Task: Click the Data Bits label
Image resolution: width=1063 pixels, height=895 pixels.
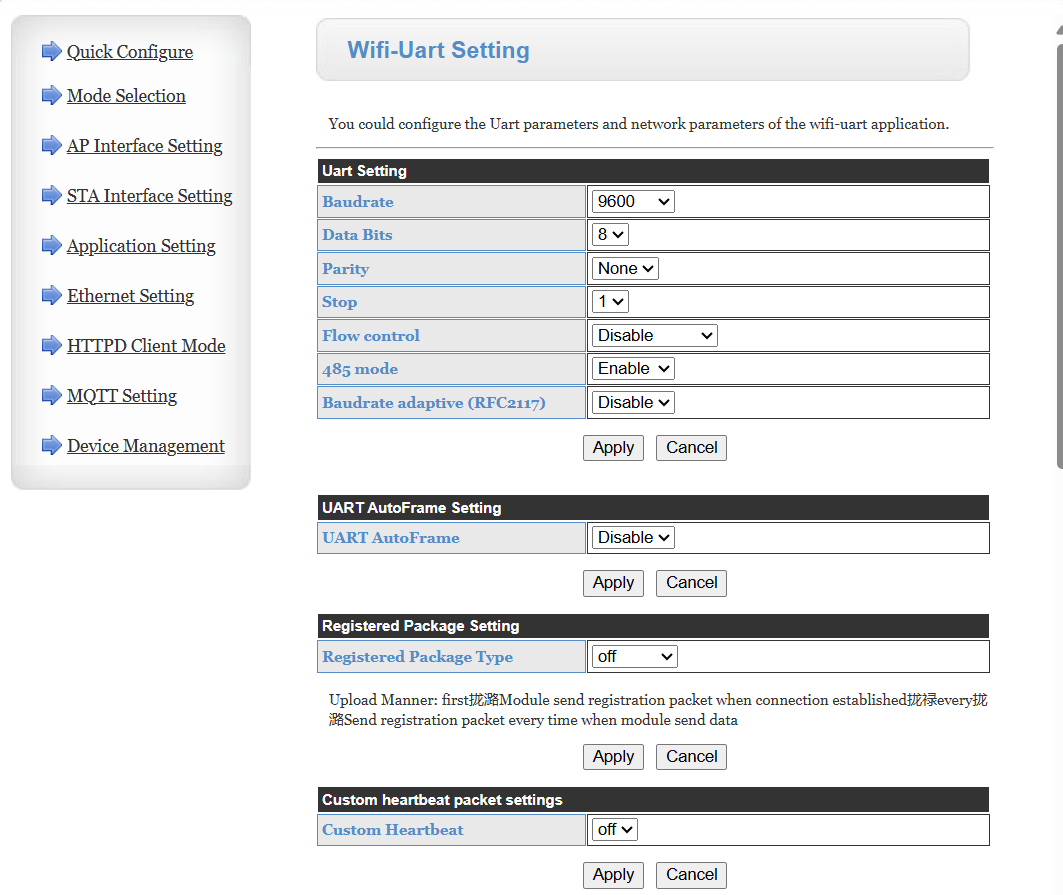Action: [x=357, y=235]
